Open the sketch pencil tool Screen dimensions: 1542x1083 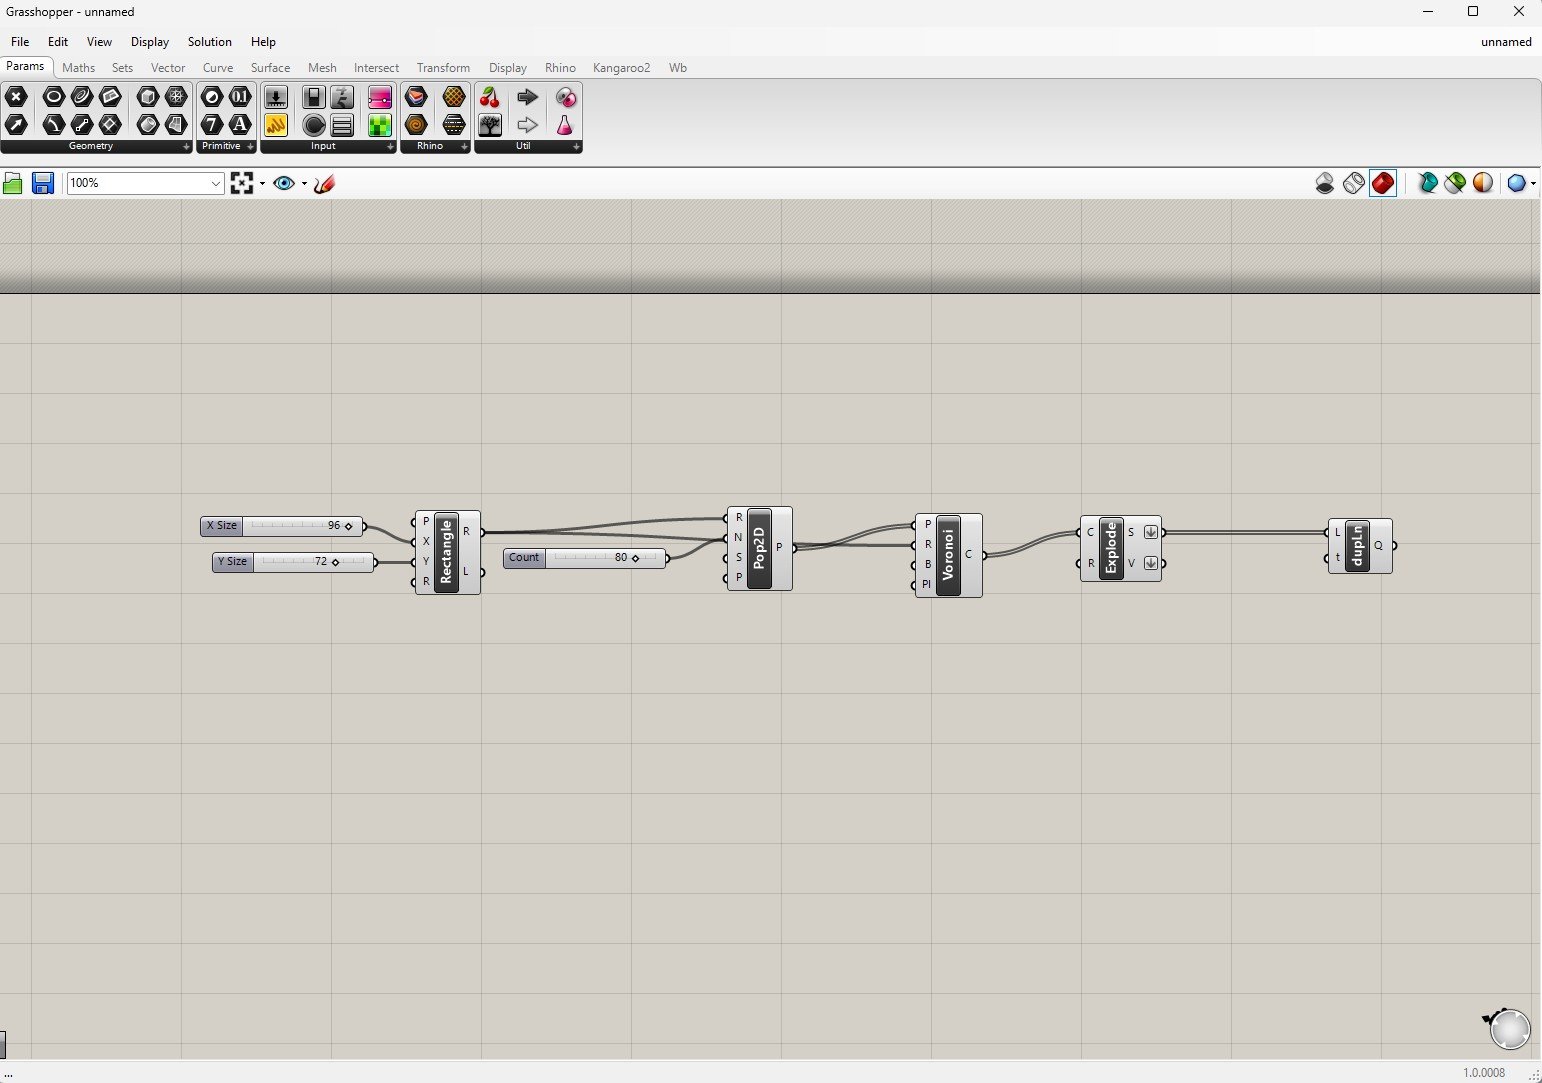point(324,183)
